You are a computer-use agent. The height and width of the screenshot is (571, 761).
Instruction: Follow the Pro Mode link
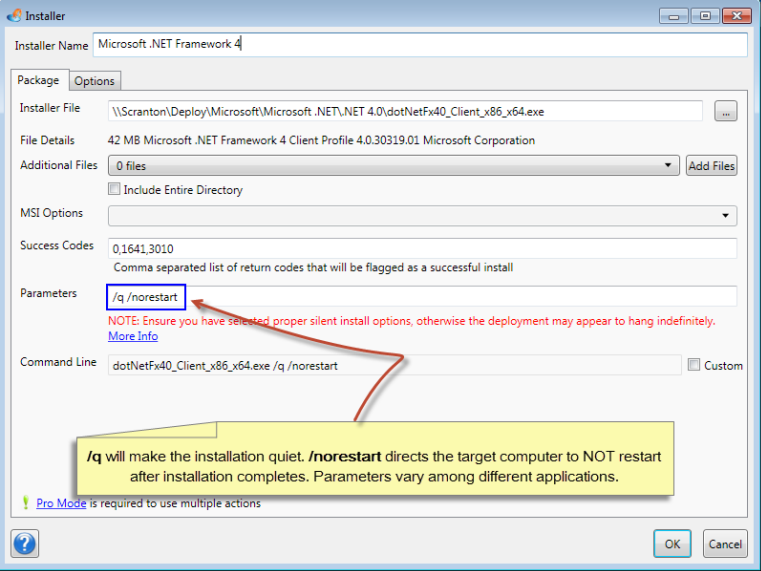click(61, 503)
